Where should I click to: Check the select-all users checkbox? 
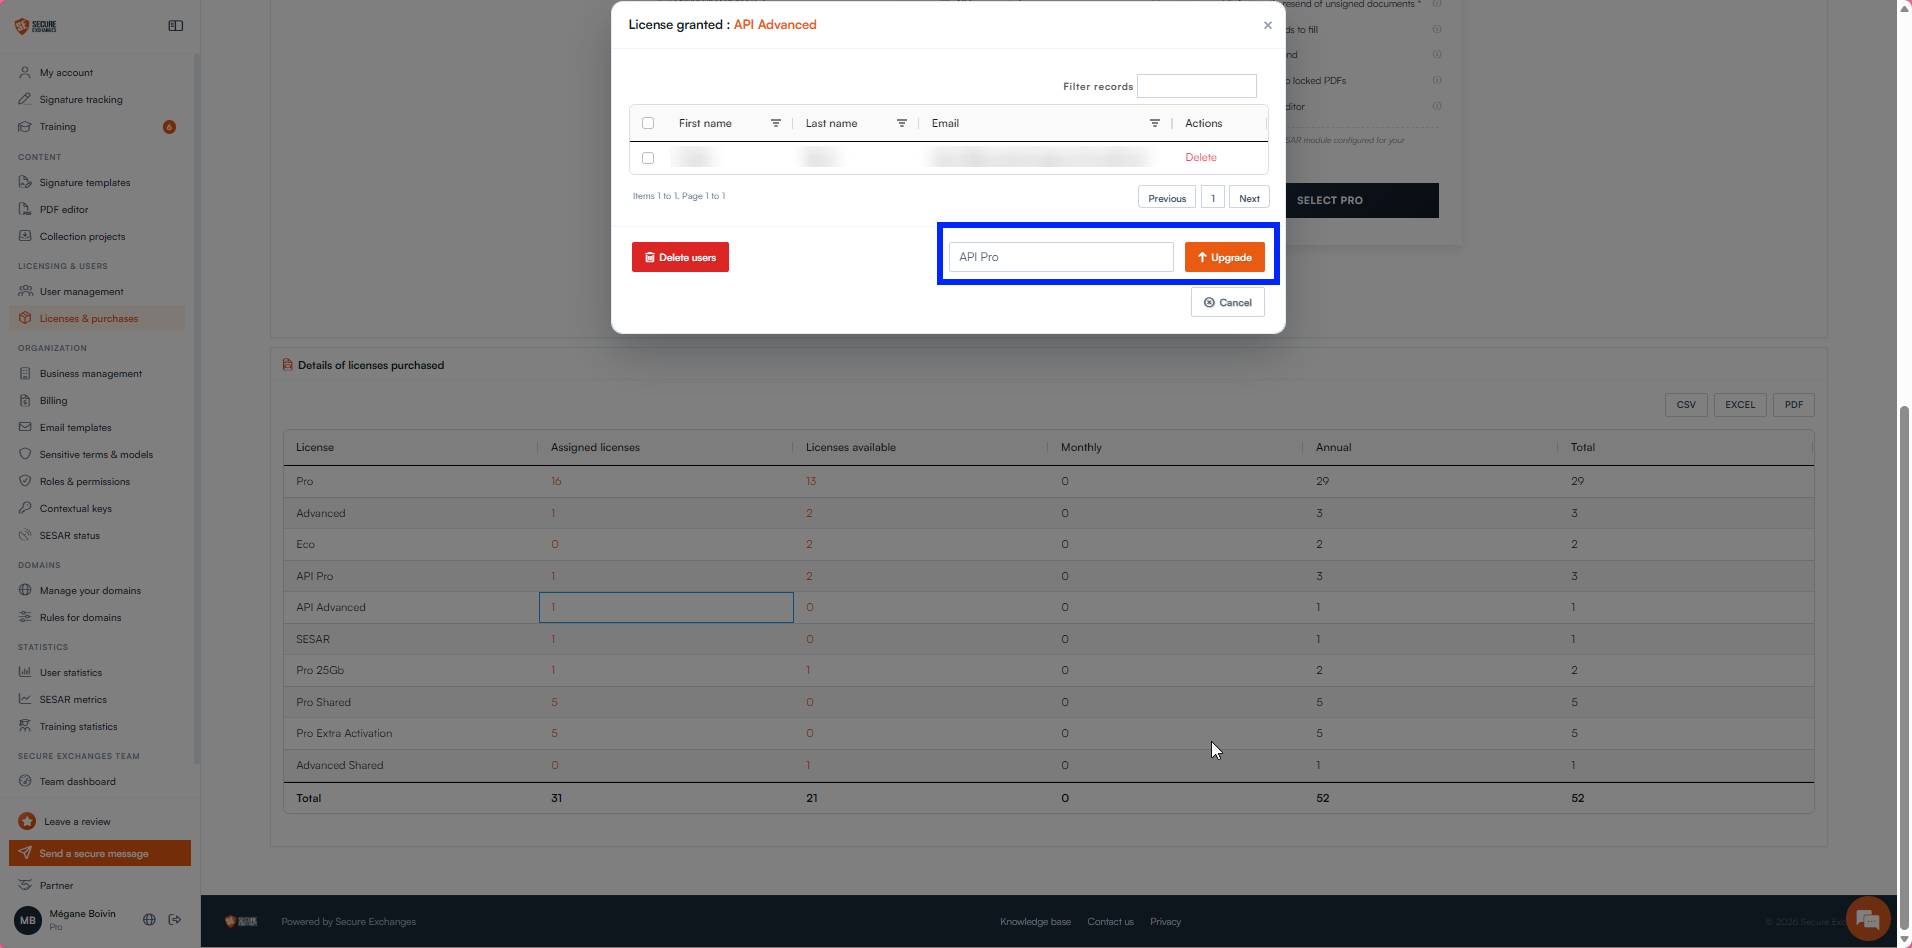click(648, 123)
